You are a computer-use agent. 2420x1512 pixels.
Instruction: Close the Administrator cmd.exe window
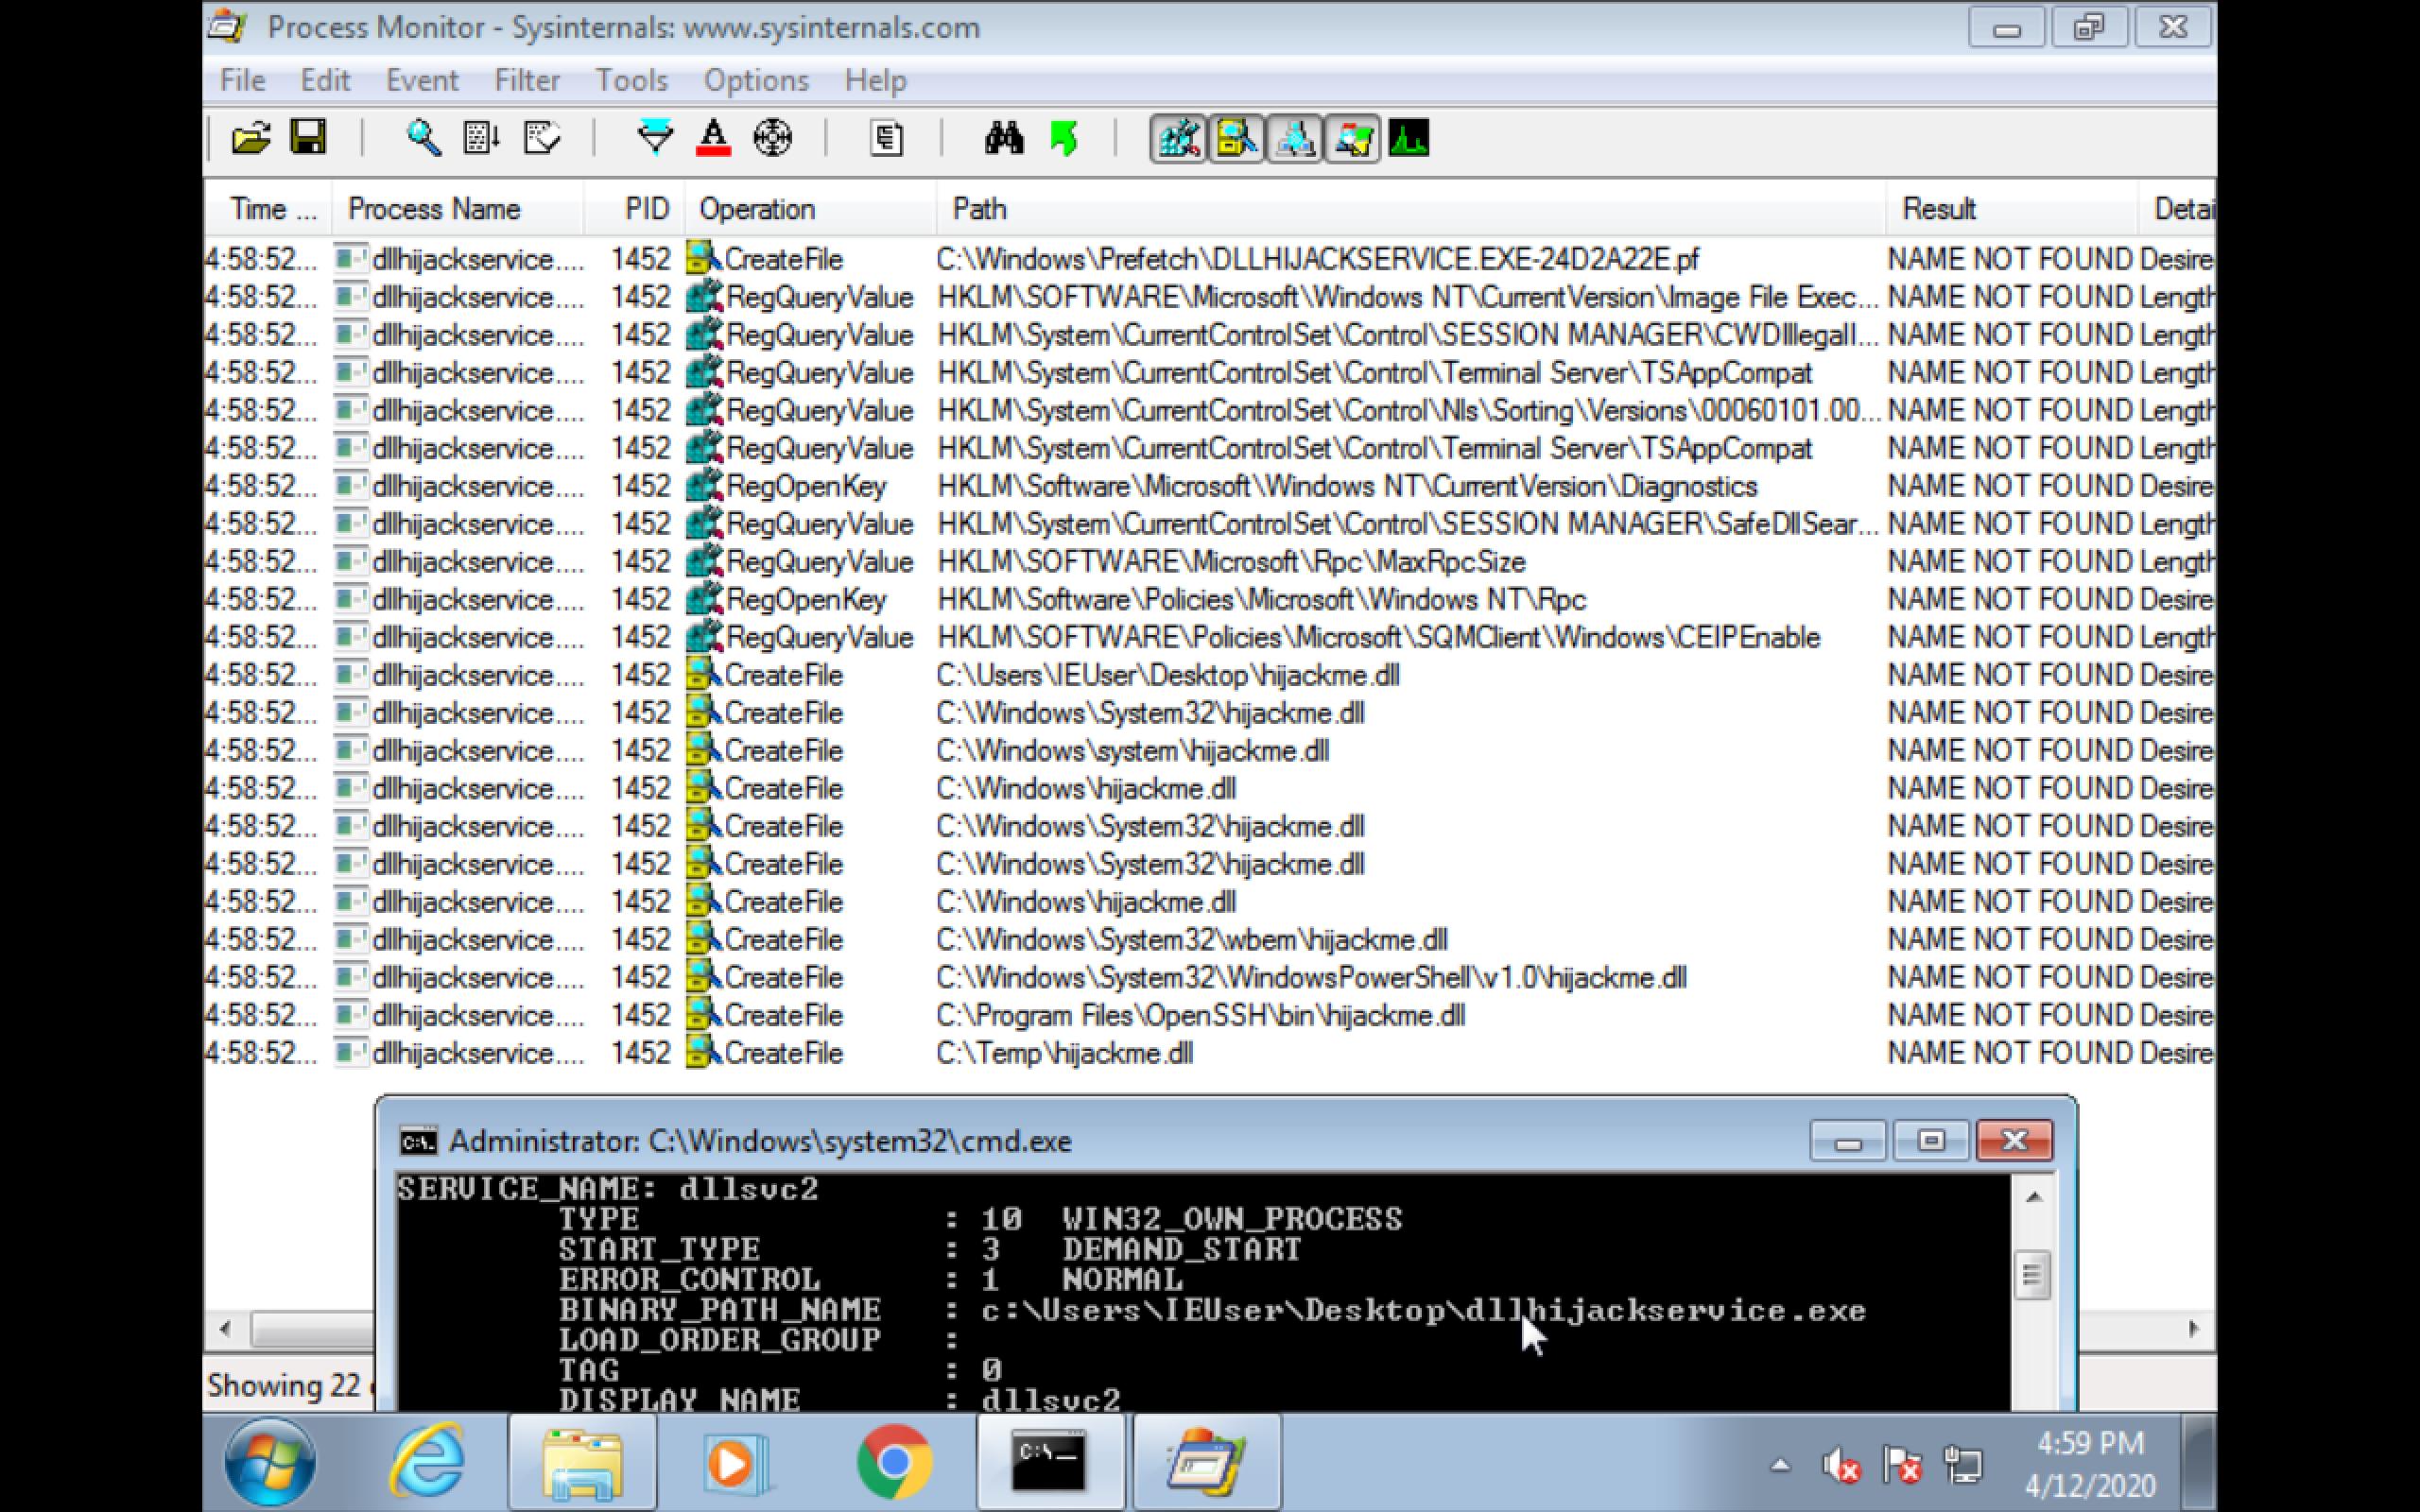point(2015,1141)
